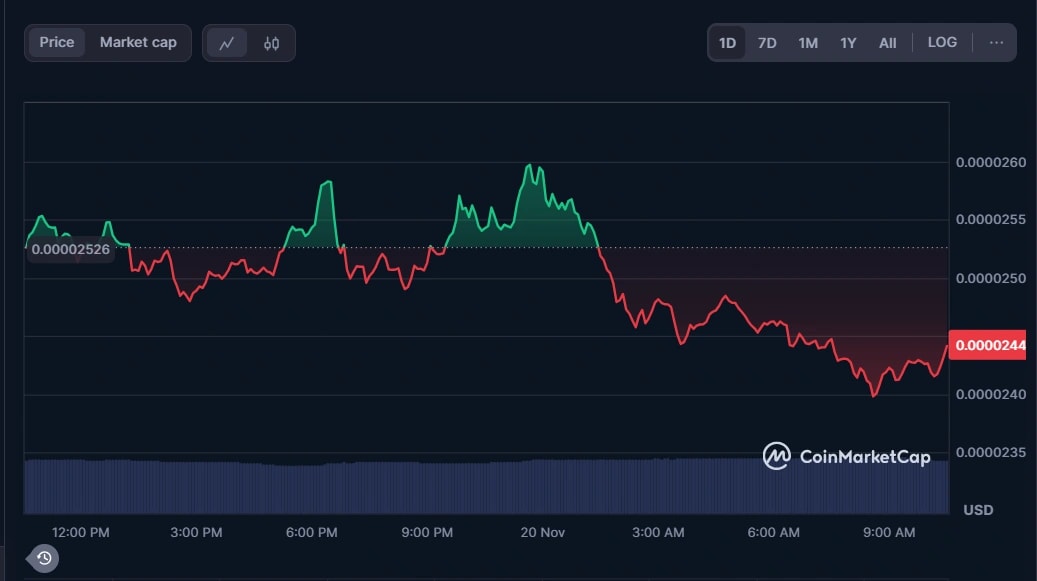This screenshot has height=581, width=1037.
Task: Click the 12:00 PM time axis label
Action: (81, 533)
